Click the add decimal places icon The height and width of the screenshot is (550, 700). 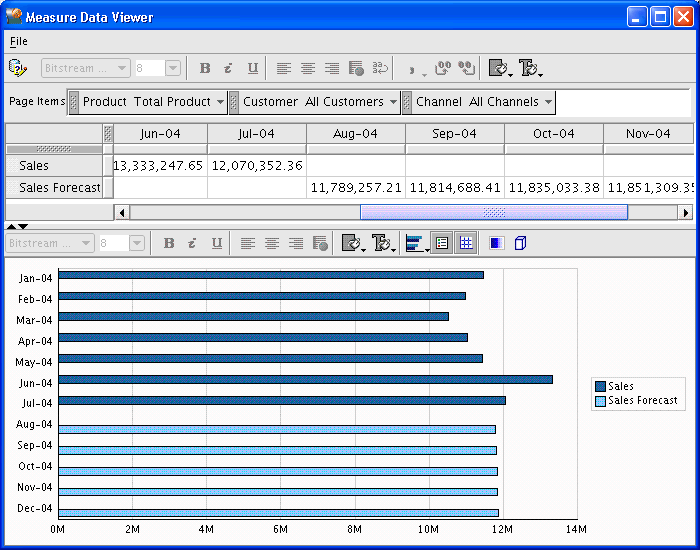[x=443, y=68]
